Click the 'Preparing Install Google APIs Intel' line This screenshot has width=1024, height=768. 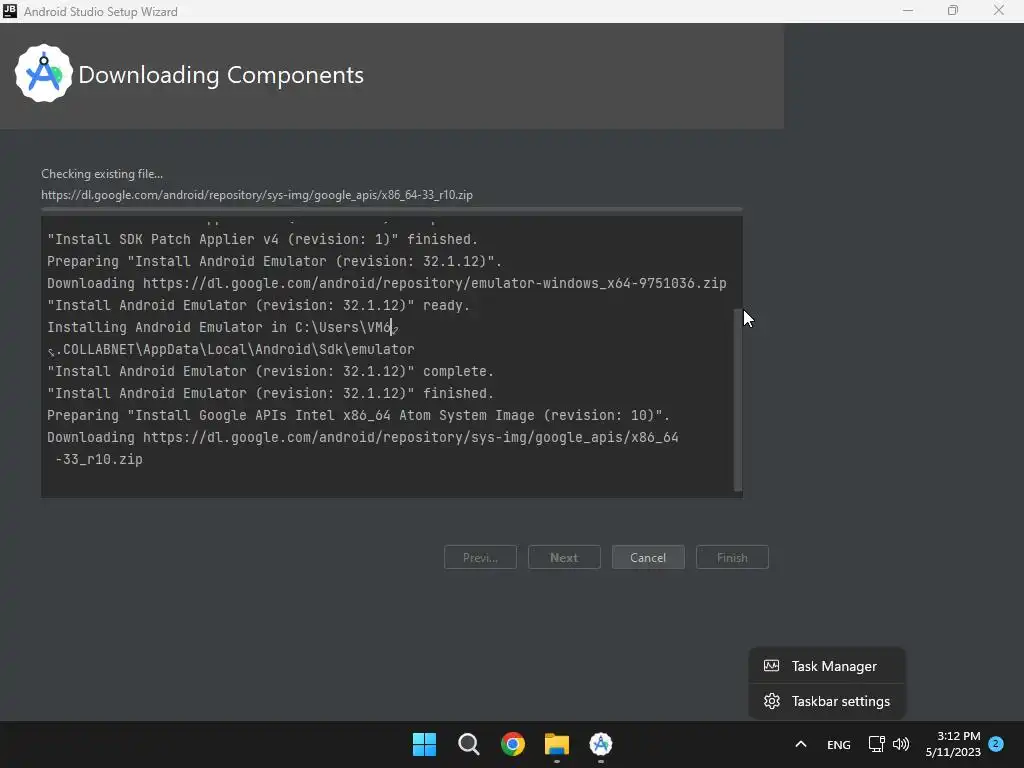359,415
